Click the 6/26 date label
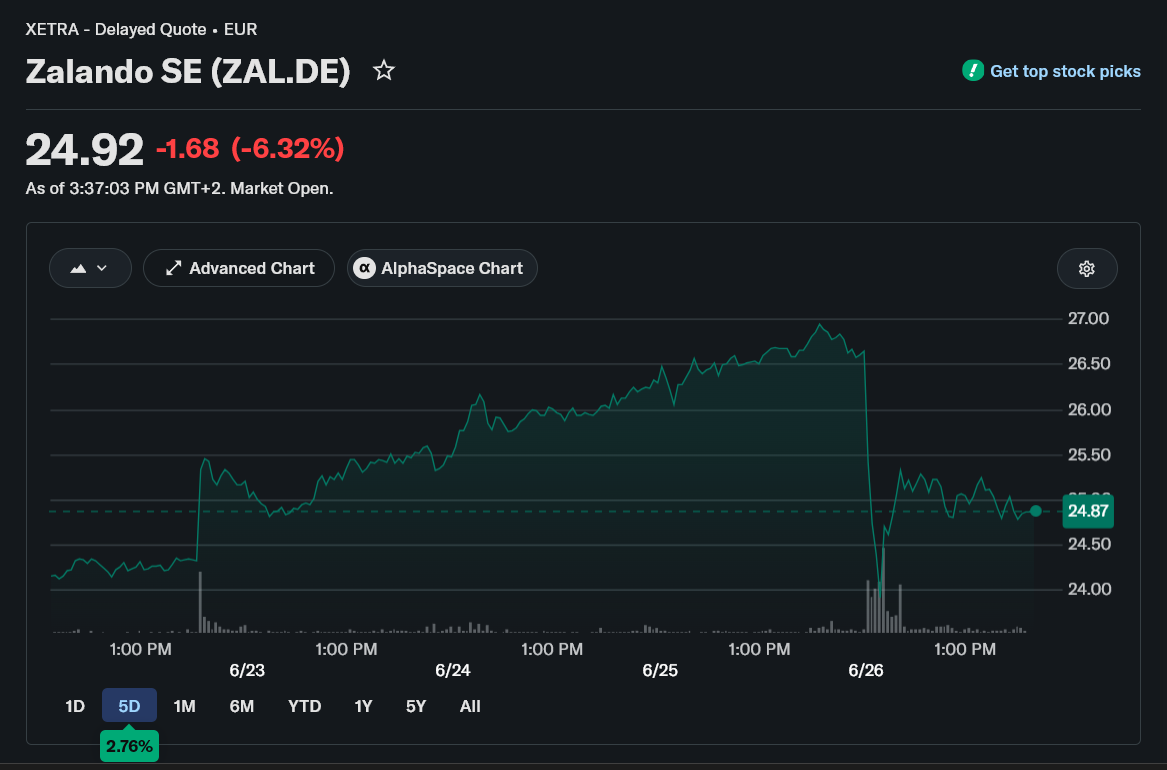Screen dimensions: 1167x770 (x=866, y=670)
